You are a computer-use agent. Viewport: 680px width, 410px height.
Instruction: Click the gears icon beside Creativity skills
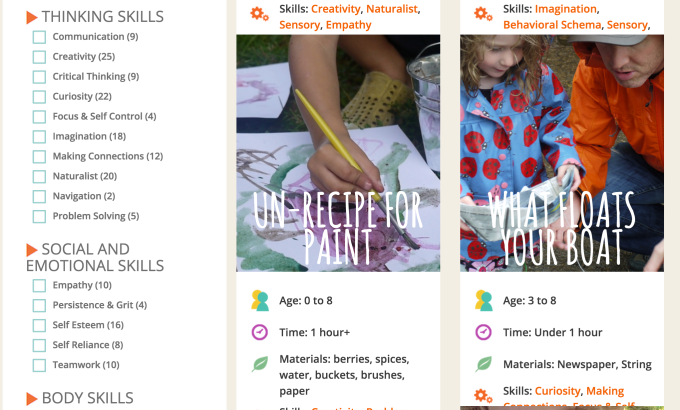point(259,13)
